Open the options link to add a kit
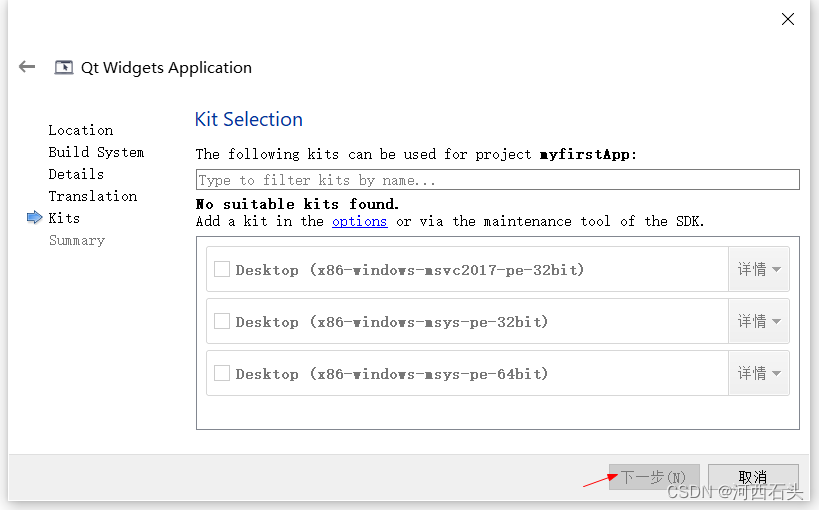819x510 pixels. pos(359,222)
